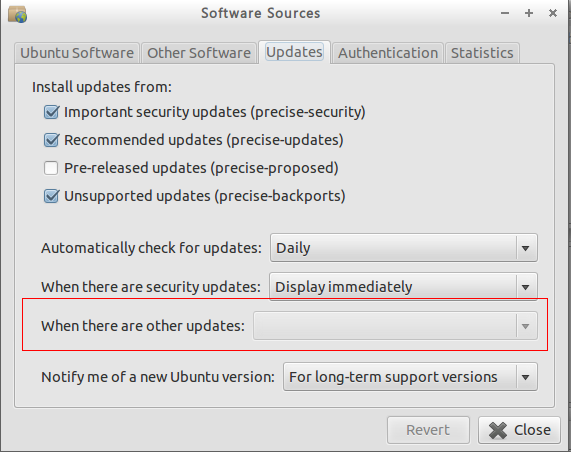Open the Statistics tab
571x452 pixels.
(x=482, y=53)
